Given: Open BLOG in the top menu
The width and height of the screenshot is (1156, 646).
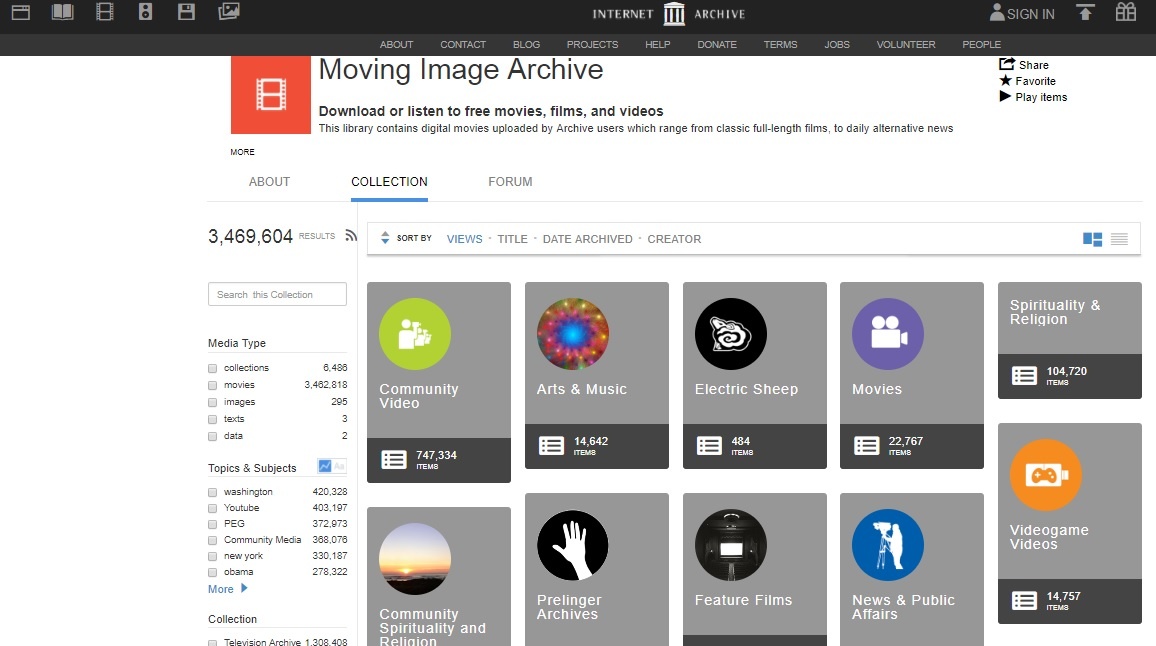Looking at the screenshot, I should tap(526, 44).
